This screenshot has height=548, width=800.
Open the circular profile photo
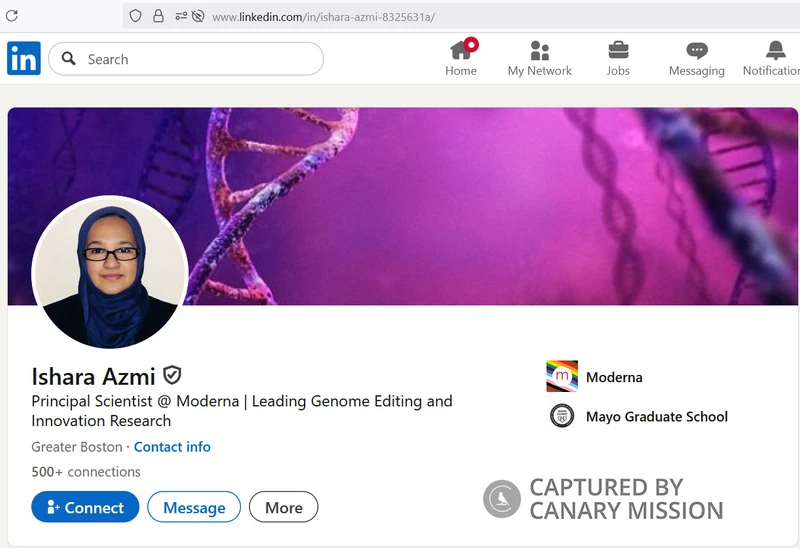click(x=110, y=271)
